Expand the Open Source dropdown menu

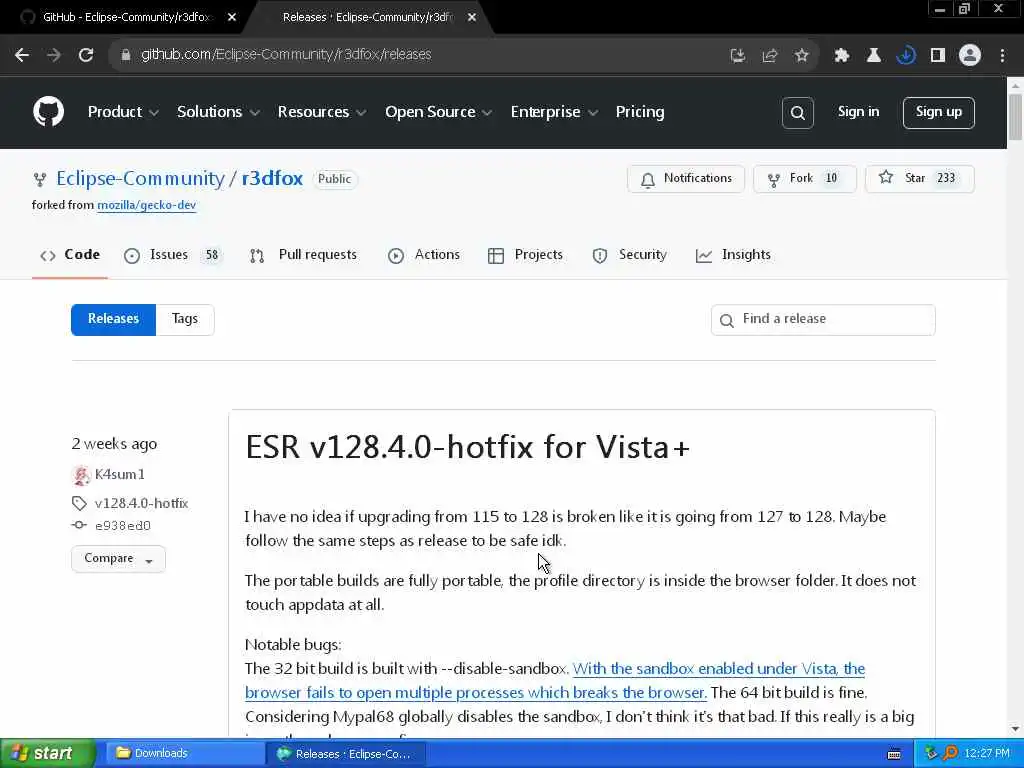438,112
